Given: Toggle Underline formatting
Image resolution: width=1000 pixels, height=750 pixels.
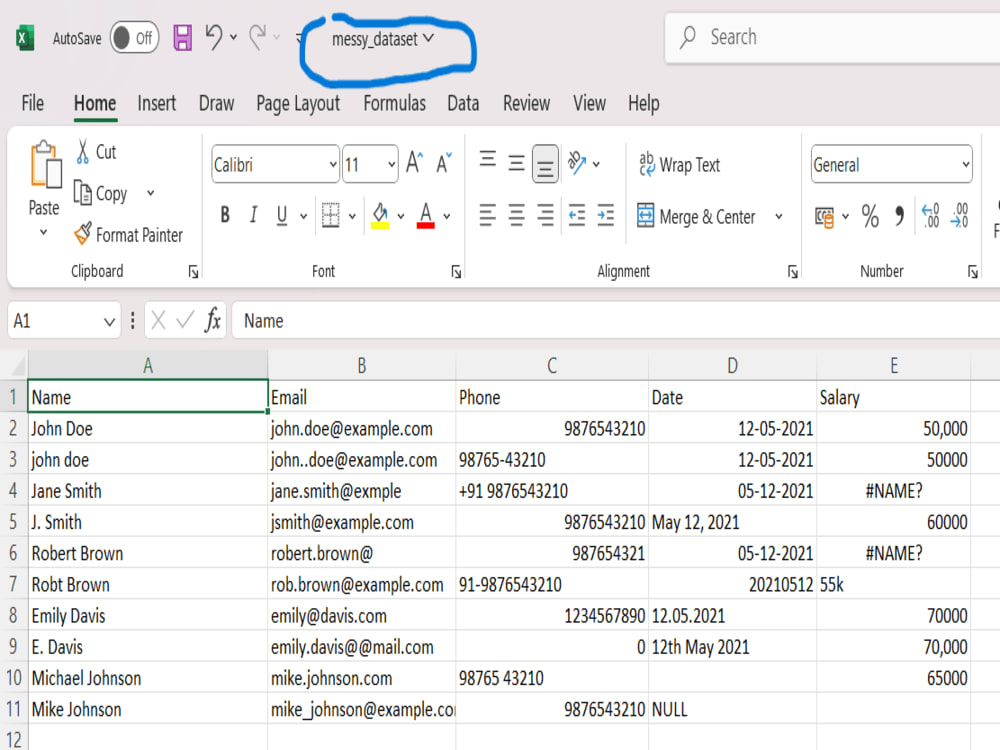Looking at the screenshot, I should coord(282,215).
